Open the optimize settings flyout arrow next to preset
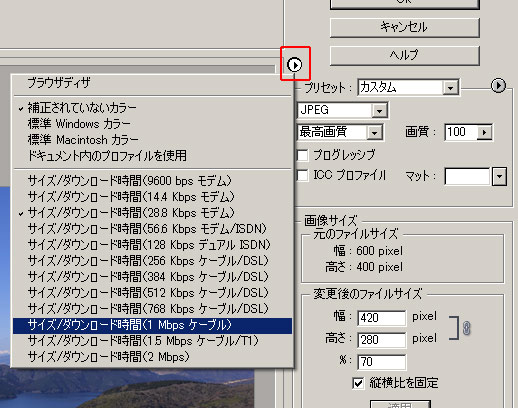This screenshot has width=518, height=408. (x=498, y=85)
